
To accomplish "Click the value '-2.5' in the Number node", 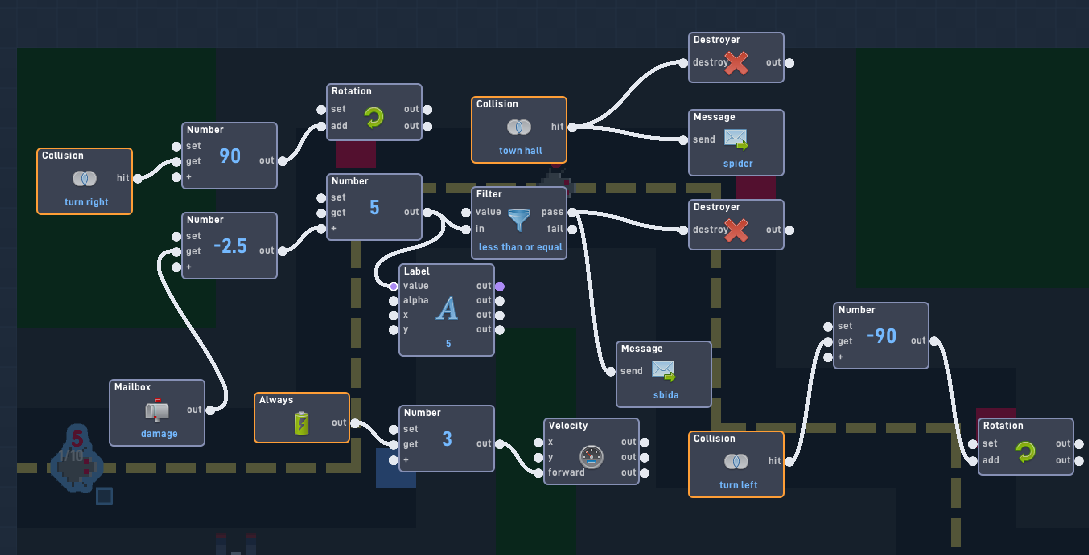I will (230, 245).
